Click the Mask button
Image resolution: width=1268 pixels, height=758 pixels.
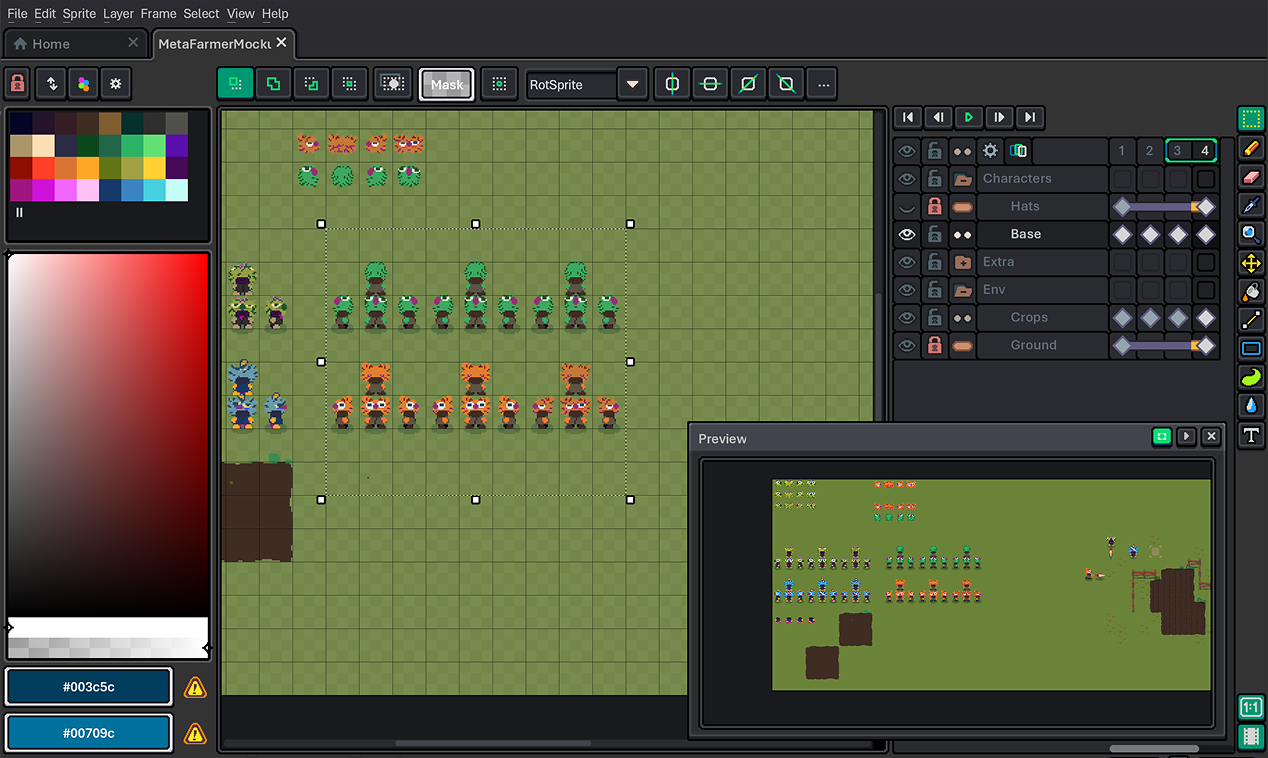pyautogui.click(x=447, y=85)
